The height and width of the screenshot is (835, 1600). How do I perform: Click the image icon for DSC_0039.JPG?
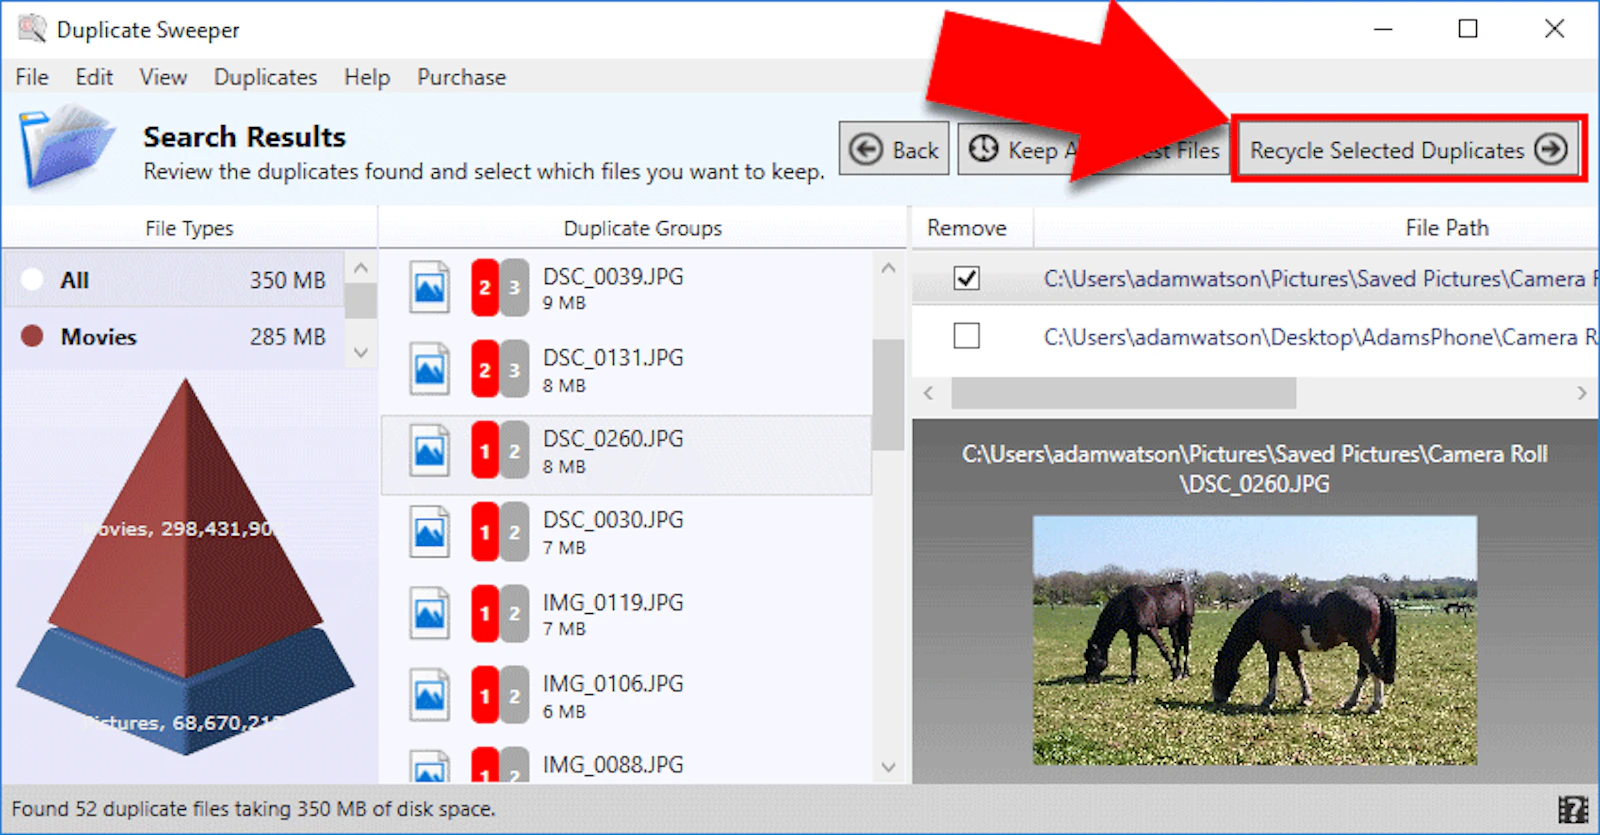coord(429,288)
